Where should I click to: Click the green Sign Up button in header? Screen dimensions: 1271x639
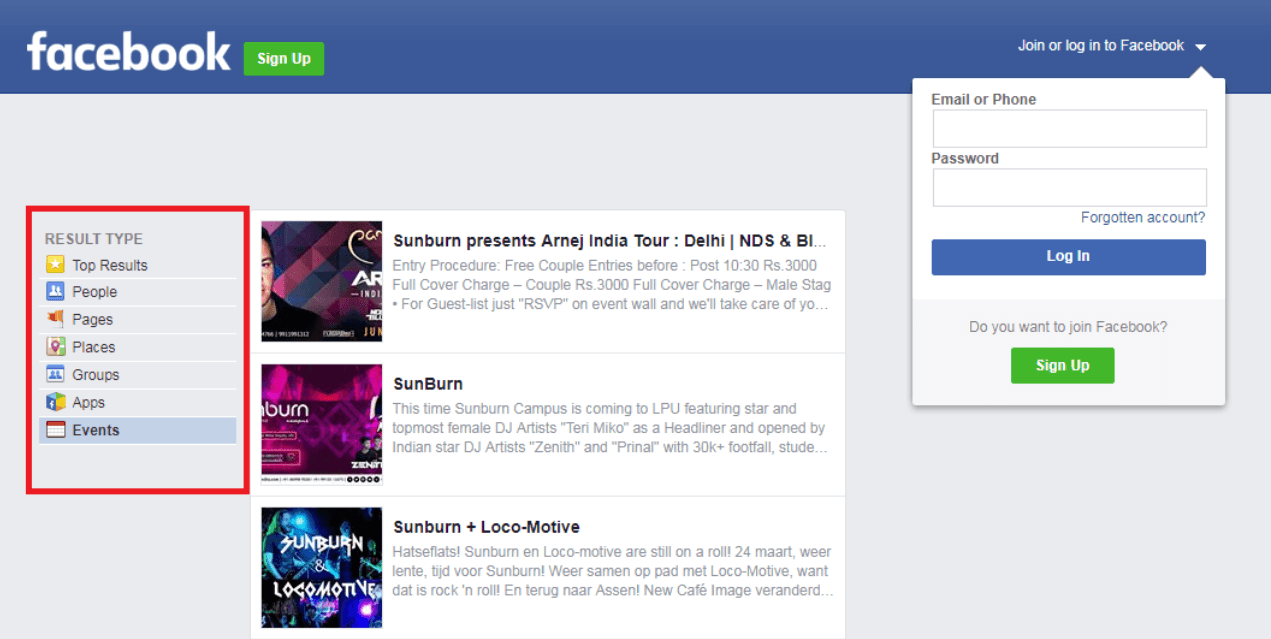284,58
